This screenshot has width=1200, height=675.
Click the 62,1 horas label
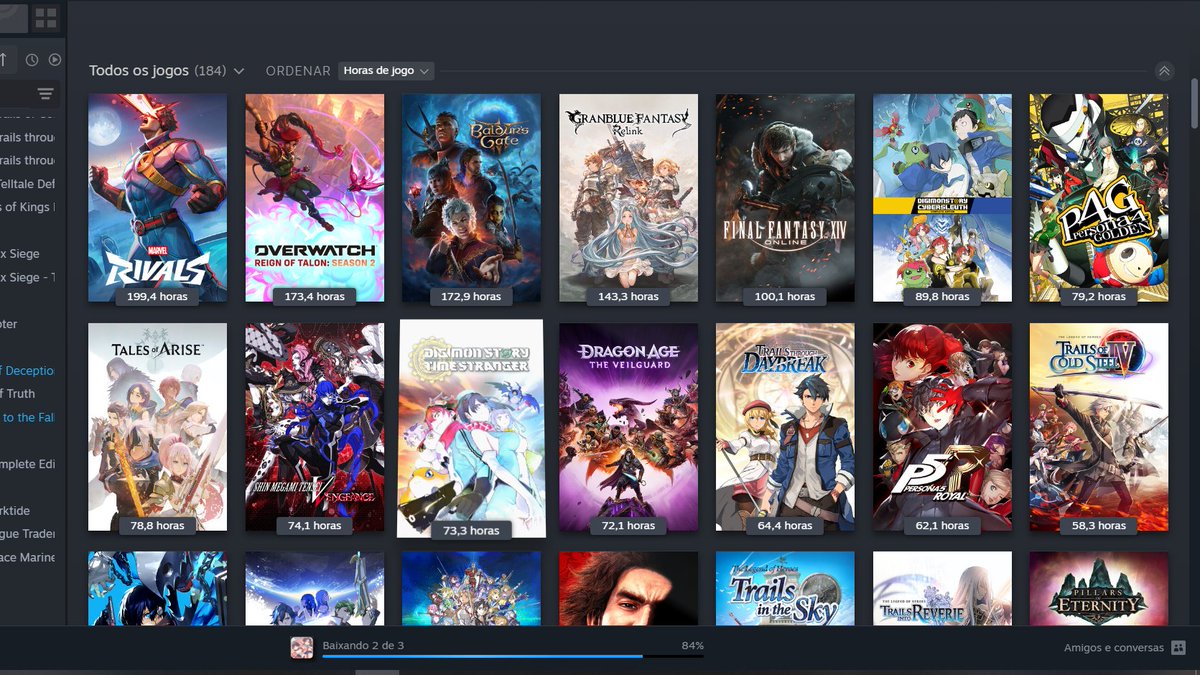point(942,526)
